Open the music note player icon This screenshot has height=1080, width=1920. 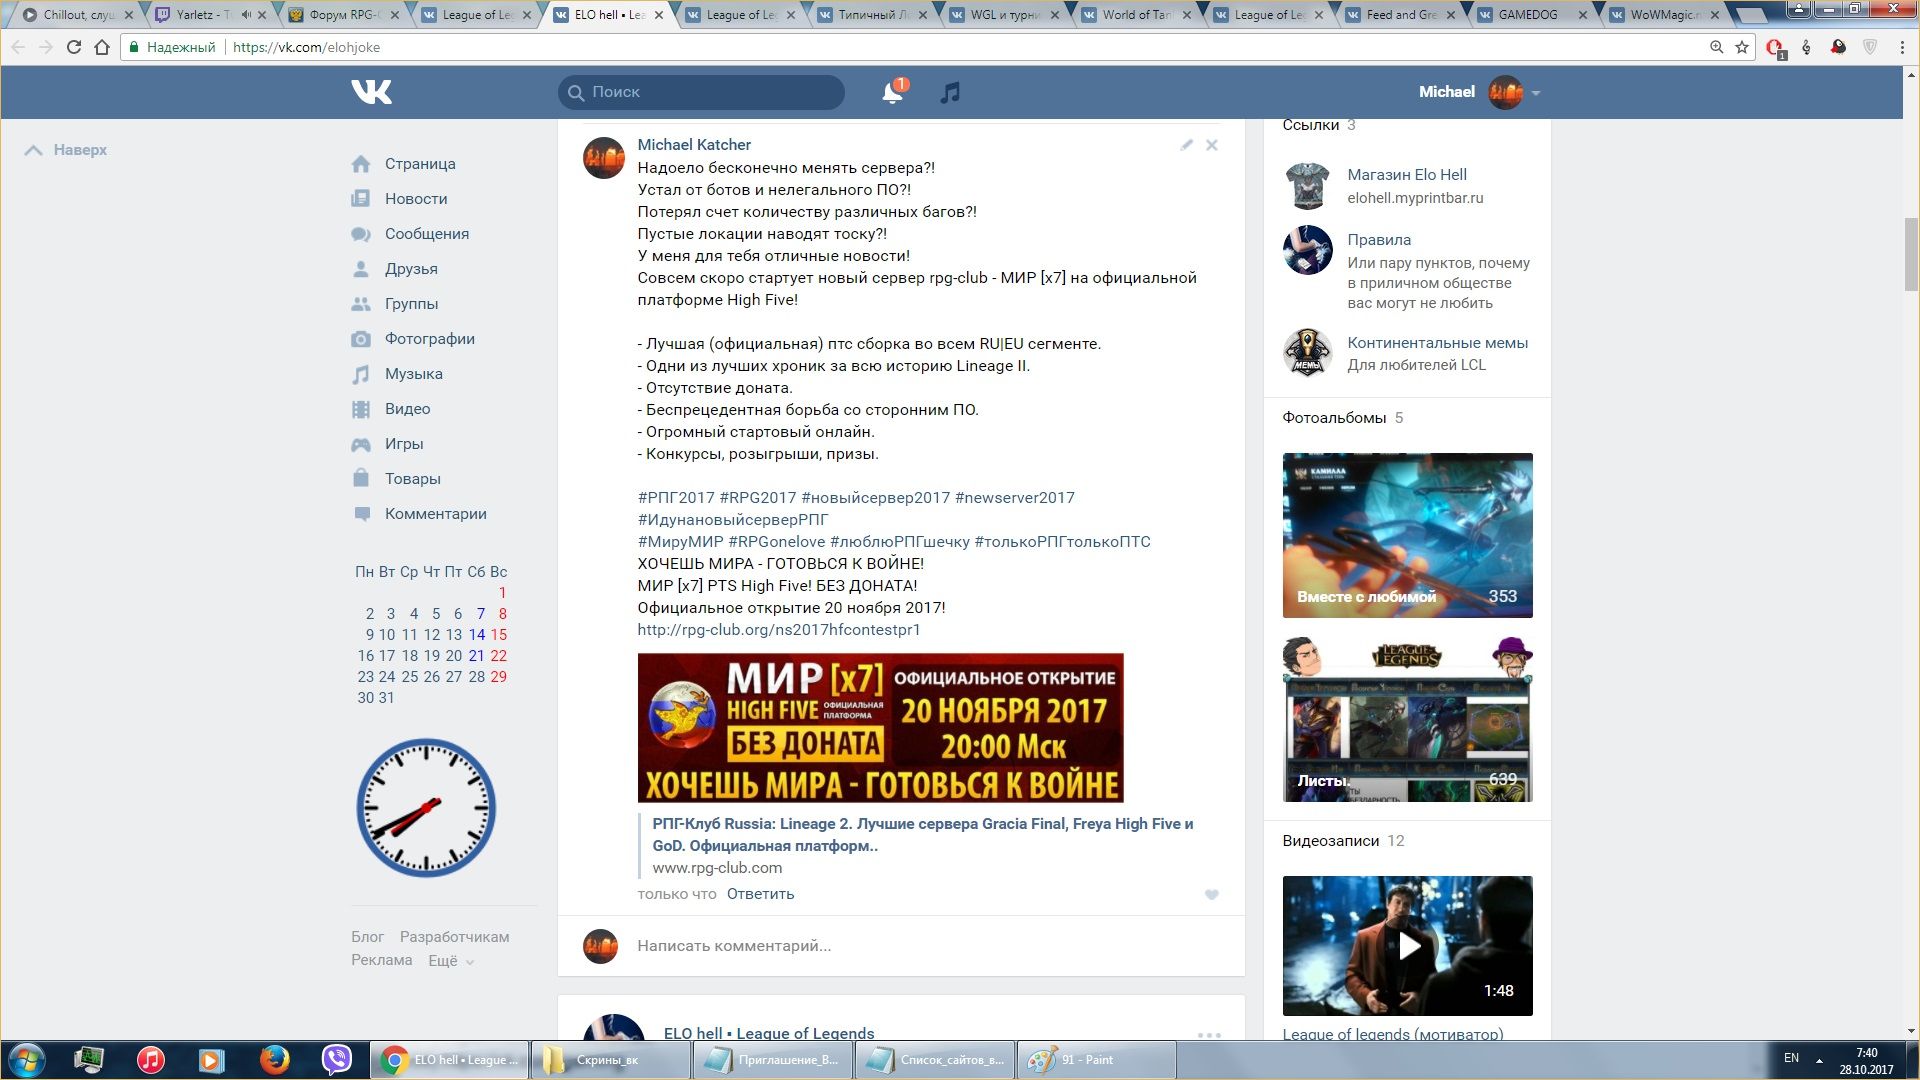click(x=950, y=92)
